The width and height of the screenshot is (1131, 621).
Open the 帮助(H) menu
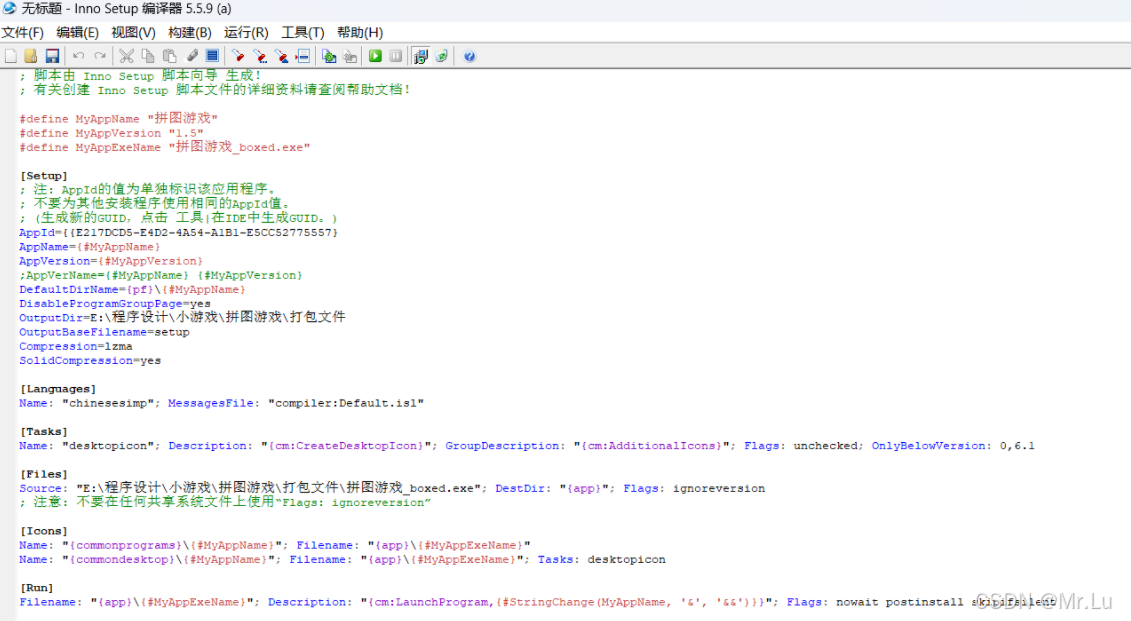click(x=360, y=32)
